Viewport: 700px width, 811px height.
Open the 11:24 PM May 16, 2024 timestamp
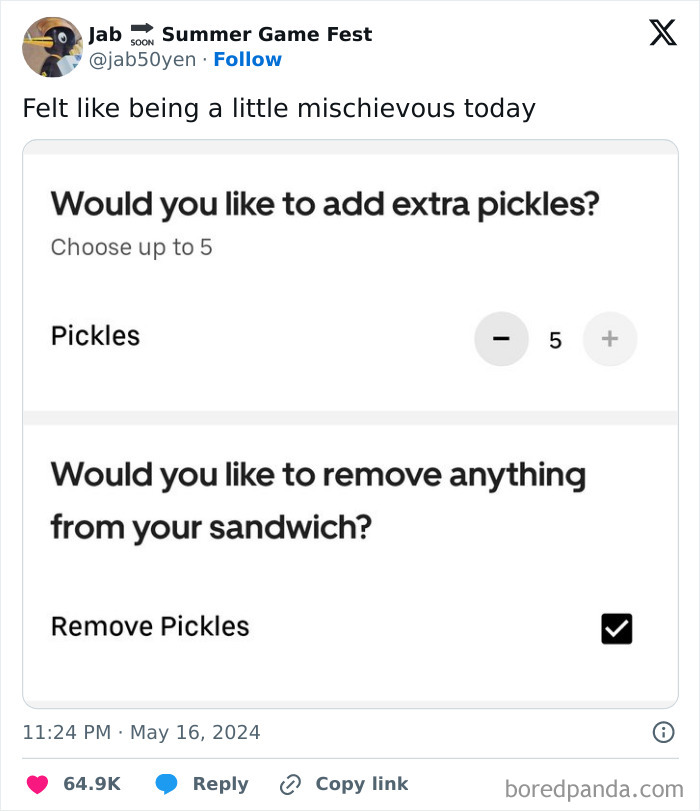click(141, 732)
